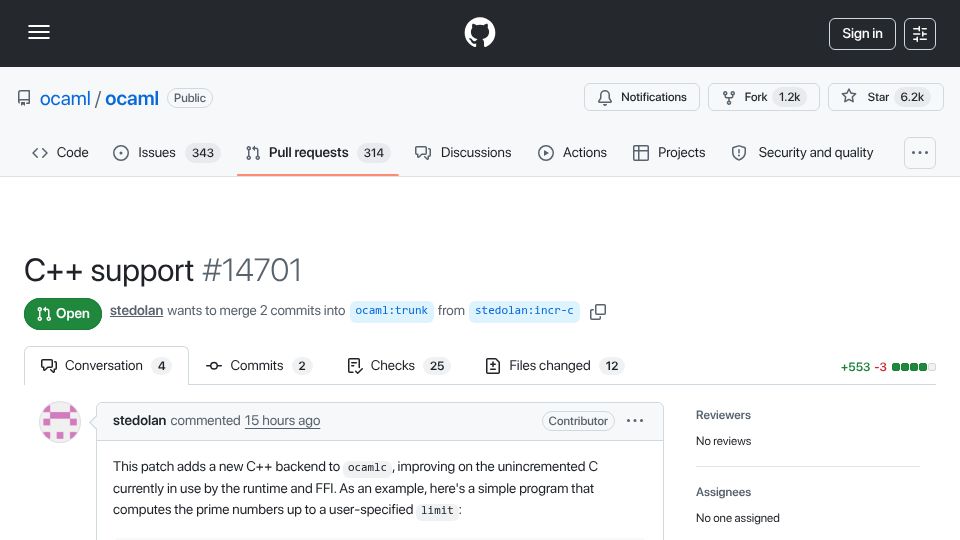This screenshot has width=960, height=540.
Task: Open the Discussions tab
Action: click(463, 153)
